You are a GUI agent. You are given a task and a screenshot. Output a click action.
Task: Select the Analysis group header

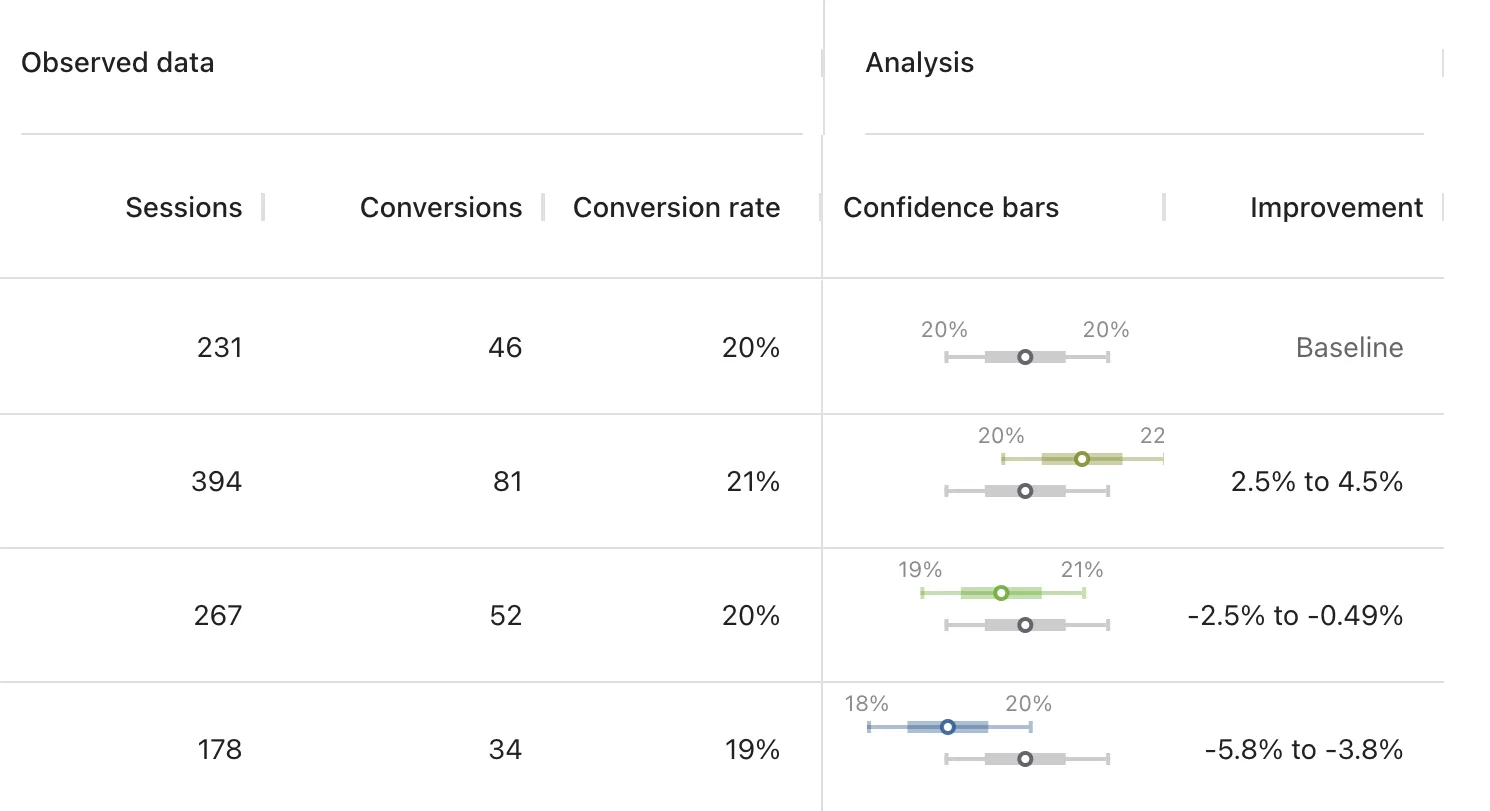click(919, 63)
